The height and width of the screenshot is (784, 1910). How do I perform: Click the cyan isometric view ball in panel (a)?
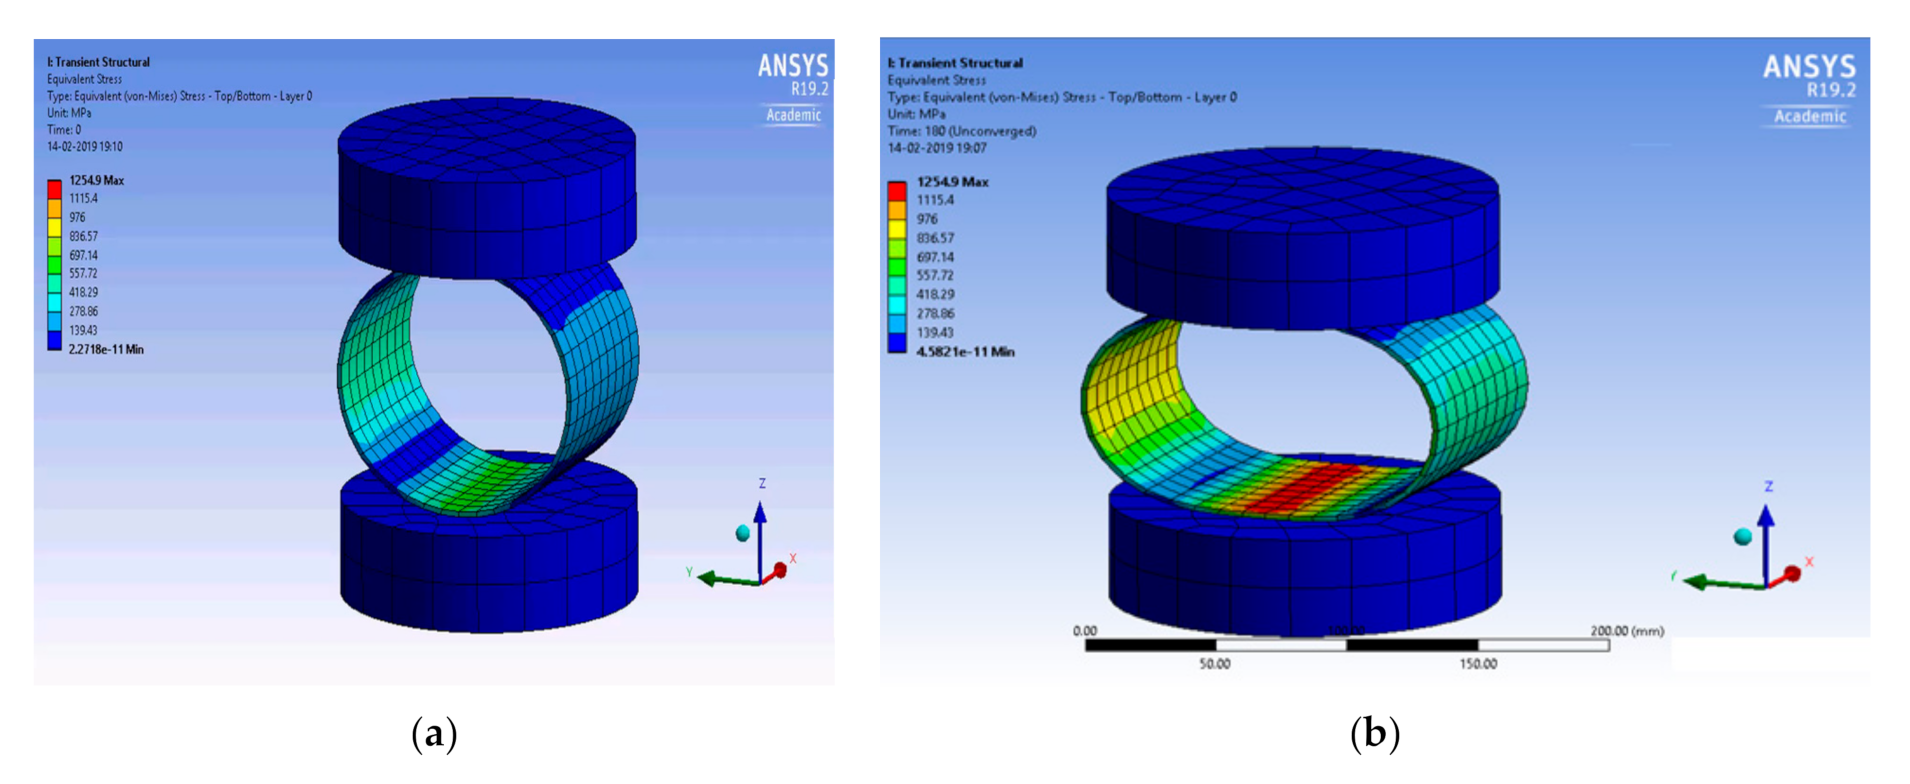[743, 533]
